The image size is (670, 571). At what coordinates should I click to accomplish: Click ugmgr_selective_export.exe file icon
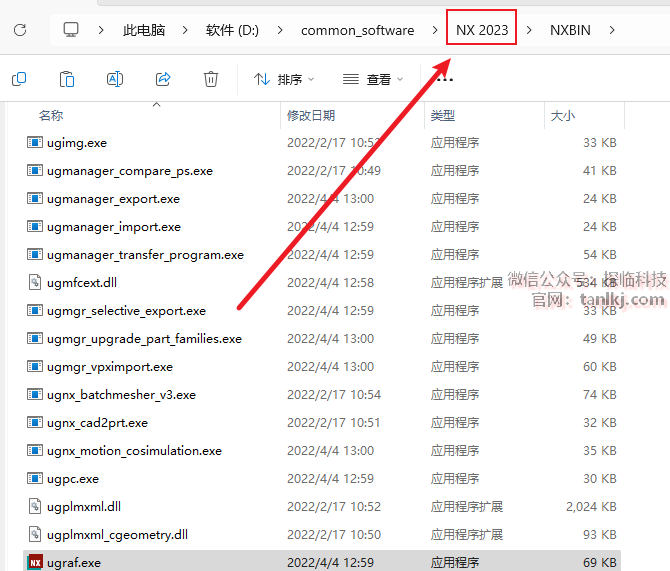click(35, 310)
